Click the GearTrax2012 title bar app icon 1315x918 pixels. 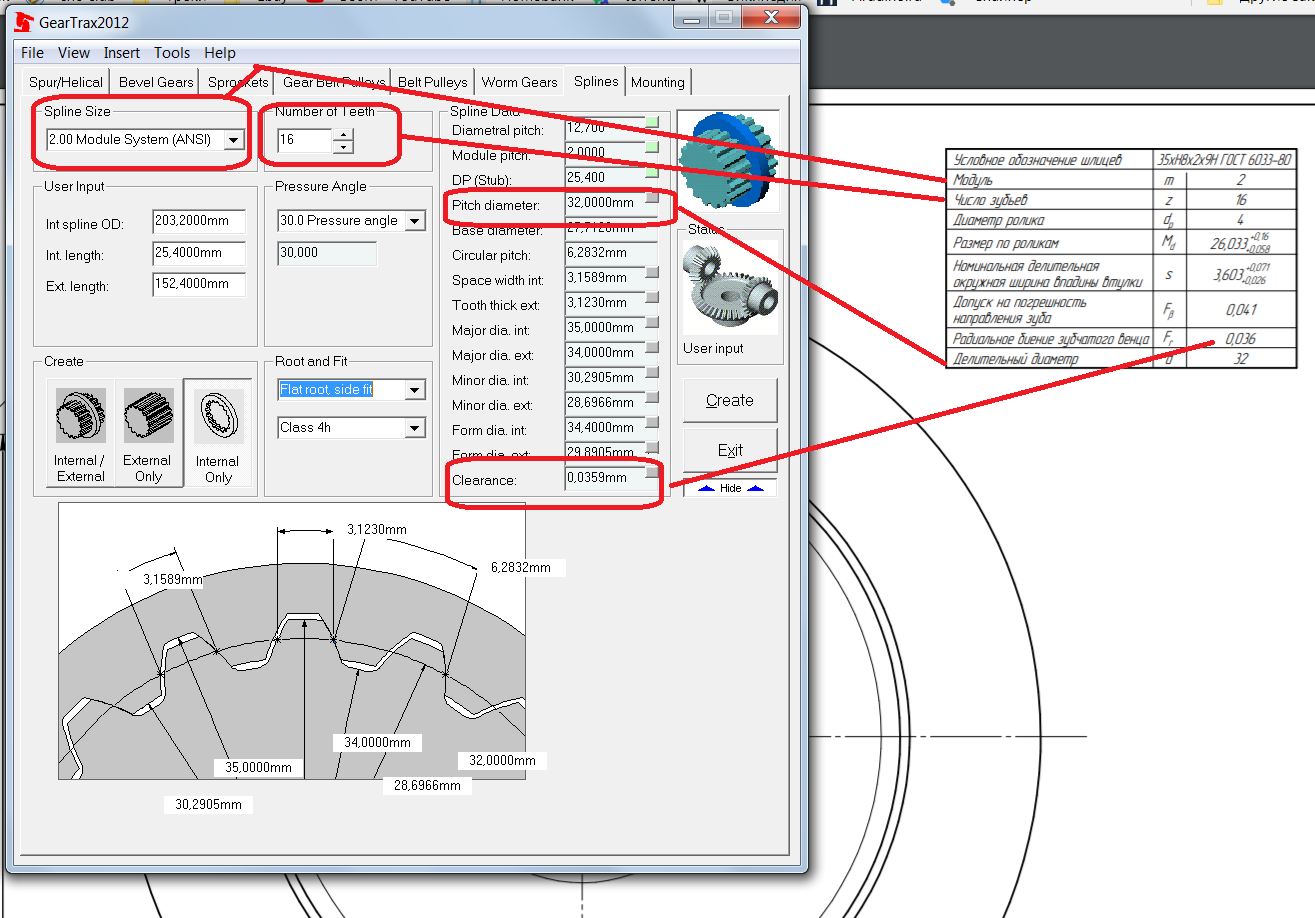22,21
